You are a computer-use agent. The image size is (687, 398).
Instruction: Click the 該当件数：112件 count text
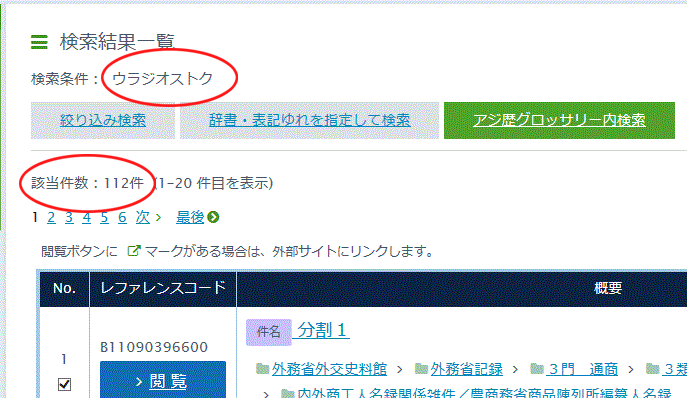coord(88,183)
